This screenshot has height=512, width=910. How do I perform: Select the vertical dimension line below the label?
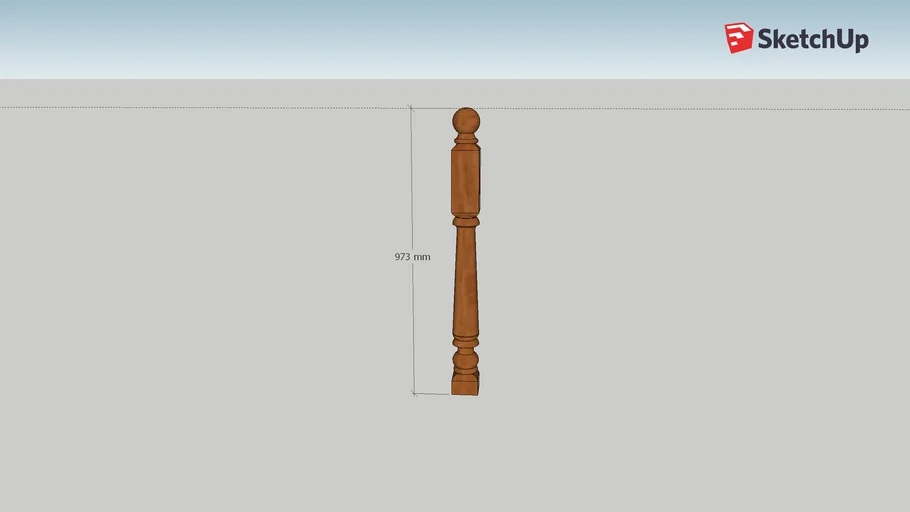point(412,330)
